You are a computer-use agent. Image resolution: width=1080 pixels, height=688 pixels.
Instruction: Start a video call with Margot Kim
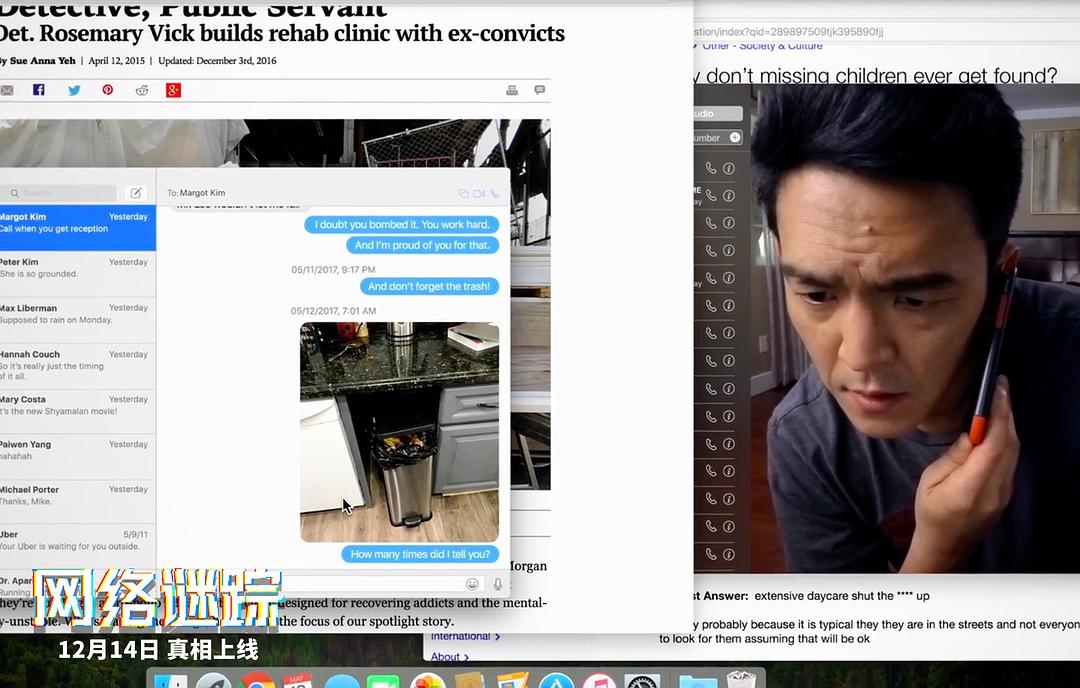click(479, 193)
